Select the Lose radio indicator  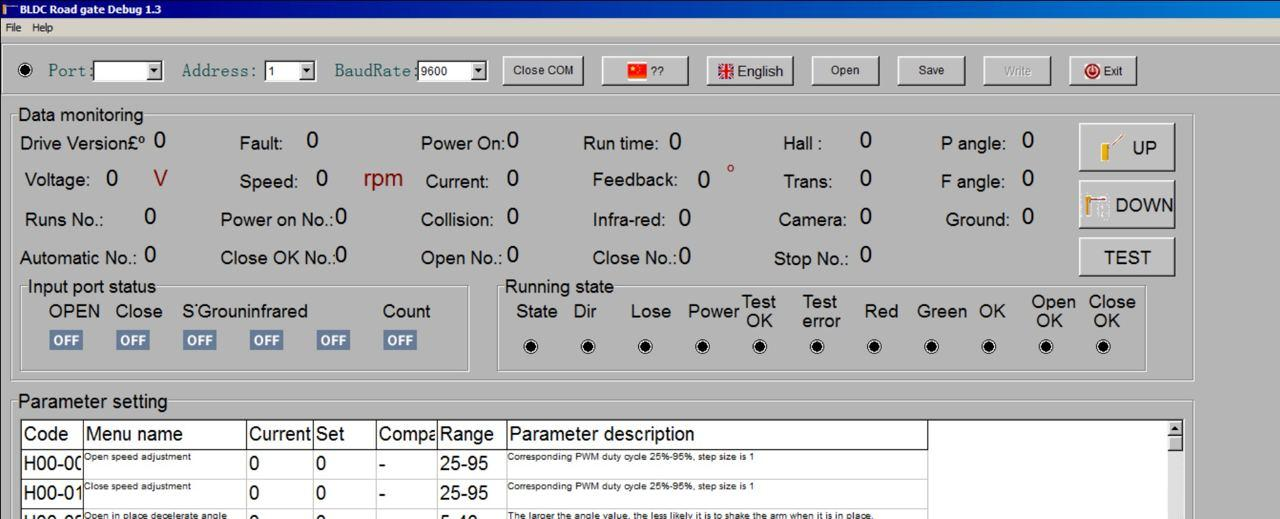pyautogui.click(x=645, y=347)
